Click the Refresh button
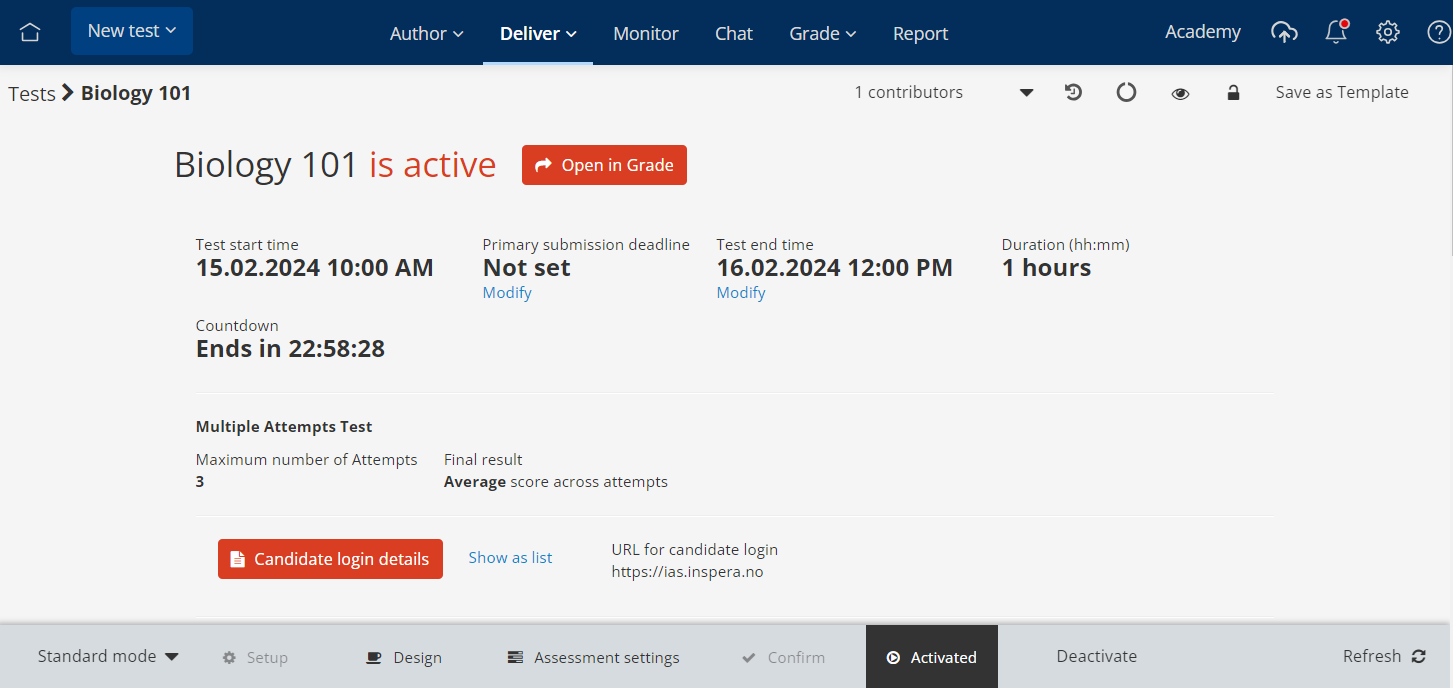The image size is (1453, 688). (x=1384, y=656)
